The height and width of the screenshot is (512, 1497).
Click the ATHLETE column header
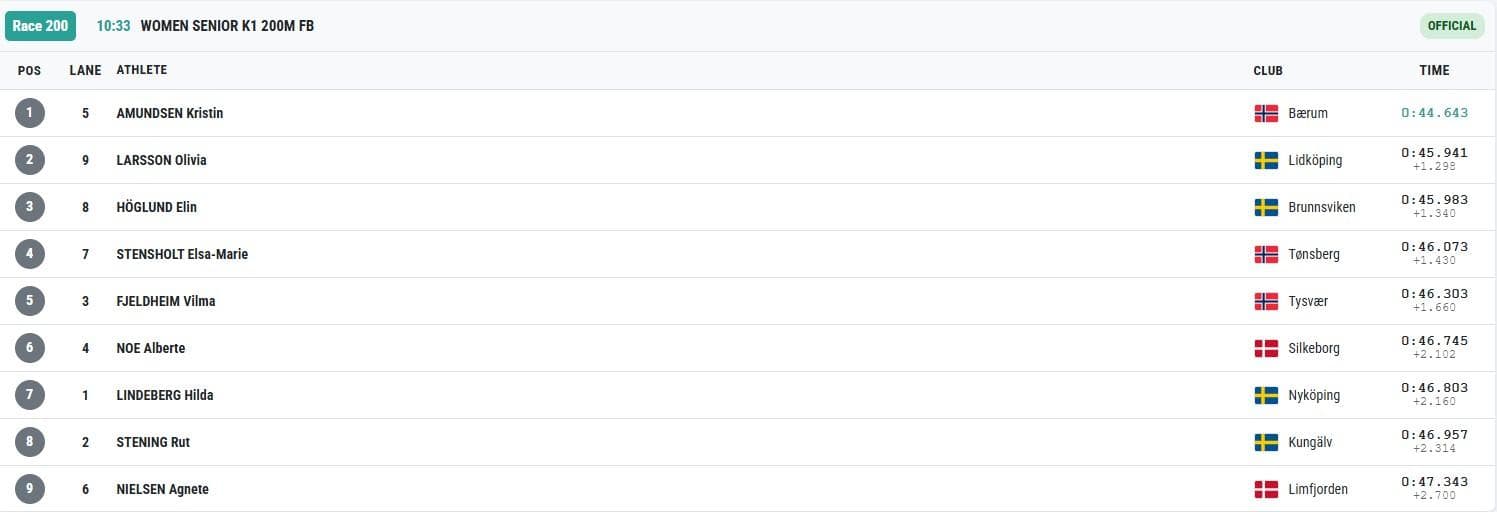click(x=142, y=70)
